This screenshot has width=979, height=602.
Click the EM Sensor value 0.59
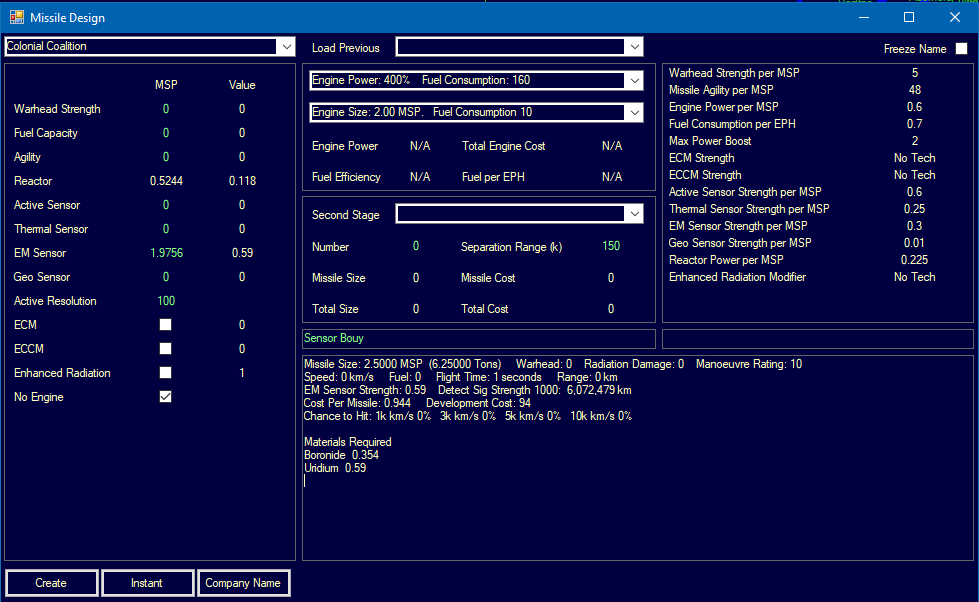point(242,253)
